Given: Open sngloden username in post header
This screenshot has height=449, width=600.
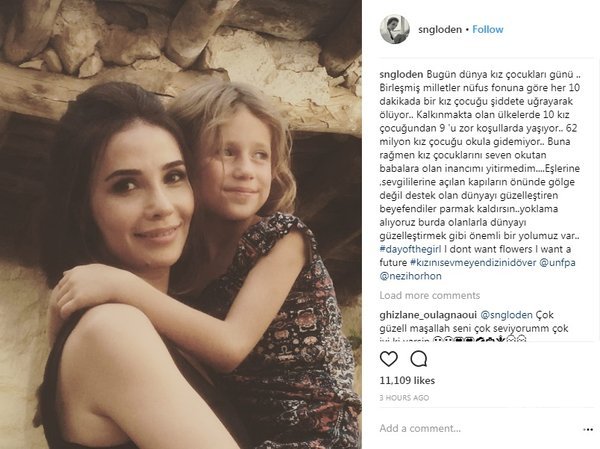Looking at the screenshot, I should tap(440, 29).
